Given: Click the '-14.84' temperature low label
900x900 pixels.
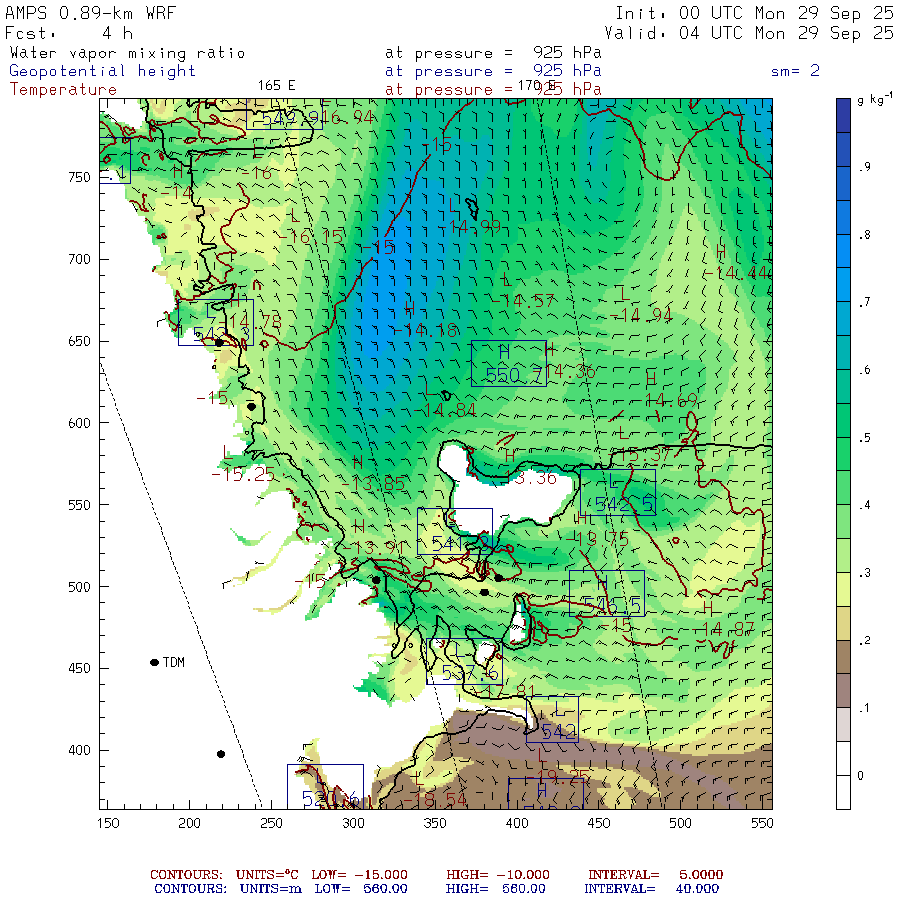Looking at the screenshot, I should pos(445,410).
